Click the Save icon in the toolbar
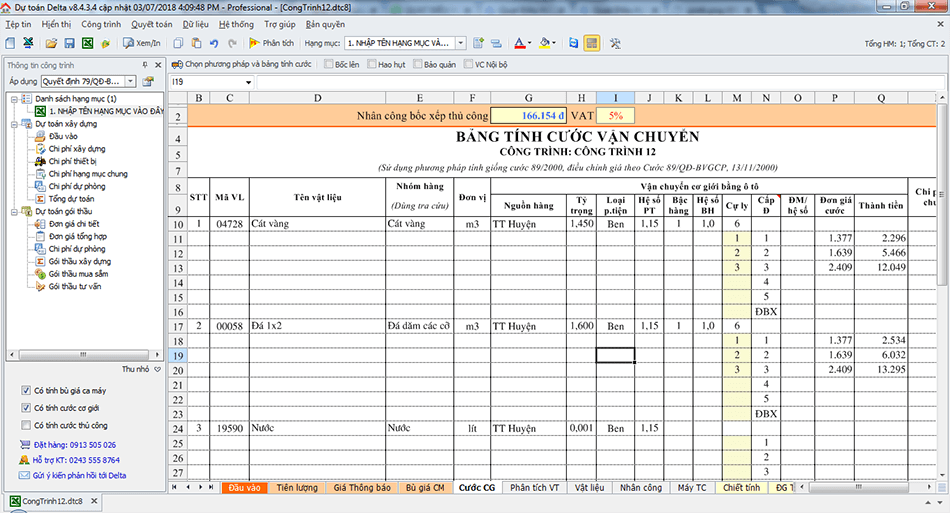Image resolution: width=950 pixels, height=513 pixels. click(x=70, y=43)
